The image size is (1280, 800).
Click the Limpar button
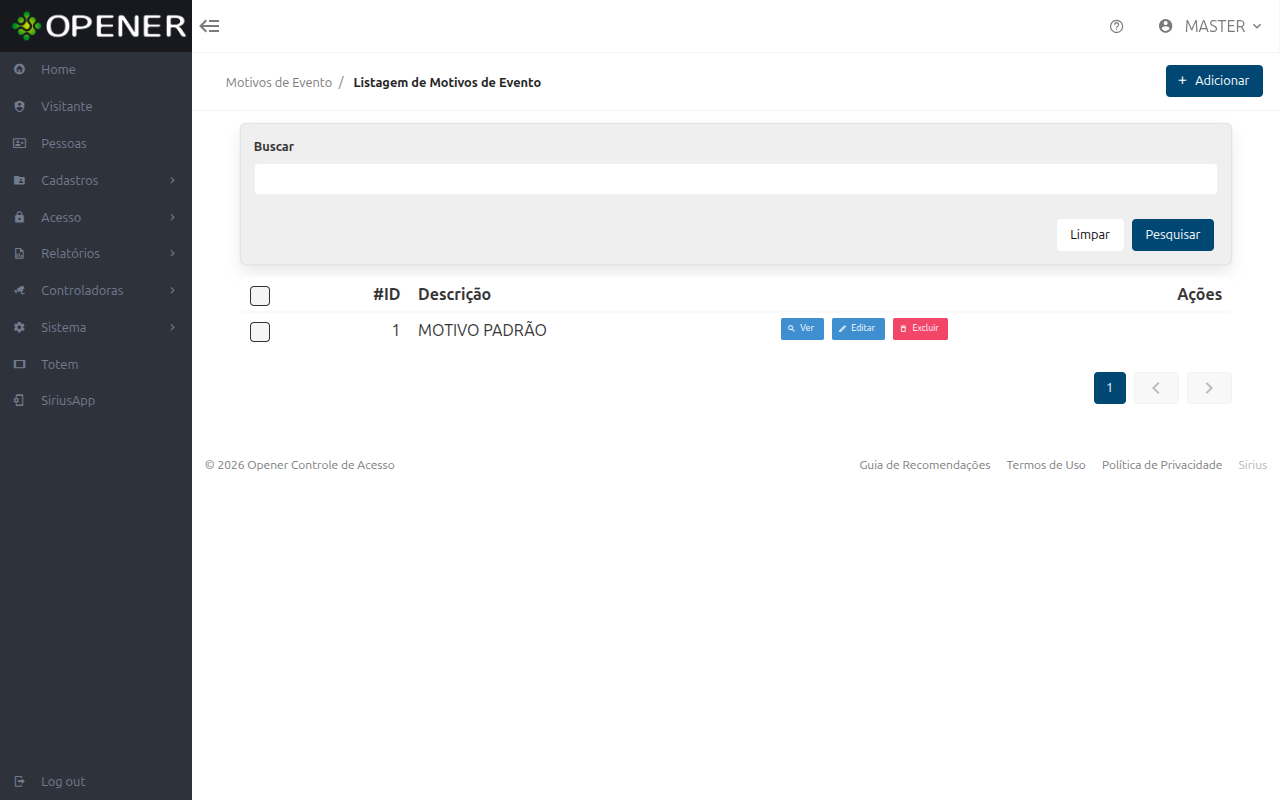click(x=1090, y=235)
